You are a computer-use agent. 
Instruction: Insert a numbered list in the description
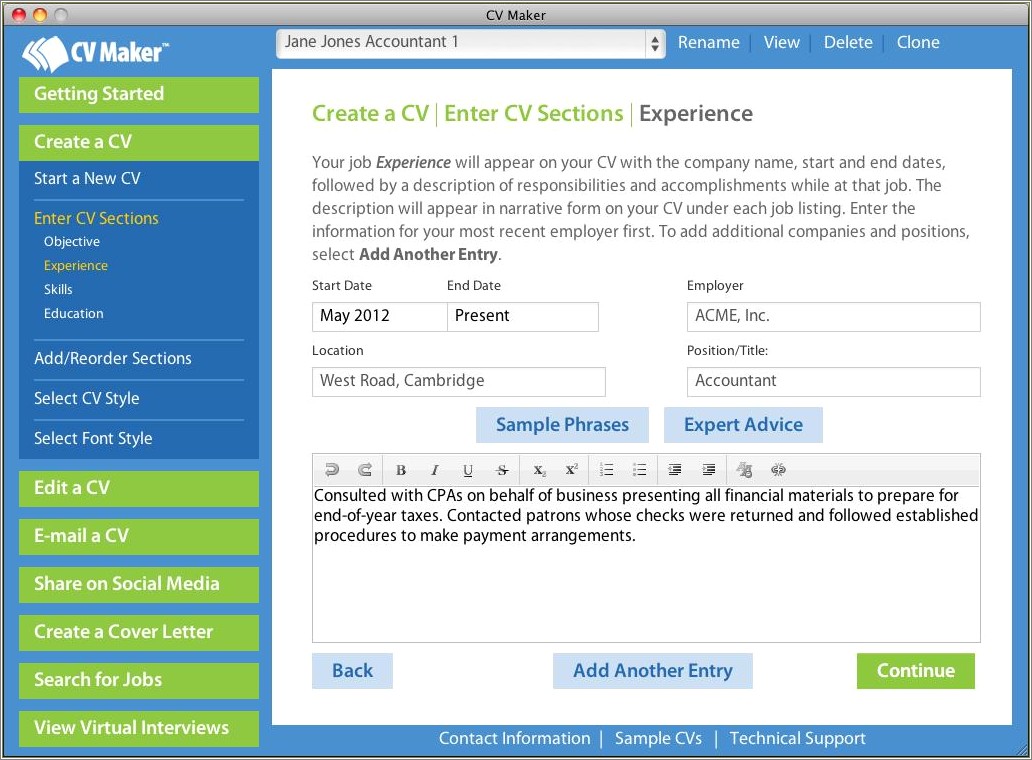tap(606, 470)
